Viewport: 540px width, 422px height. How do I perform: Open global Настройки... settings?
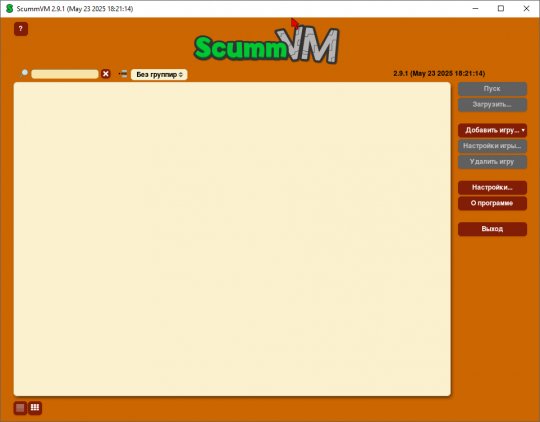492,187
